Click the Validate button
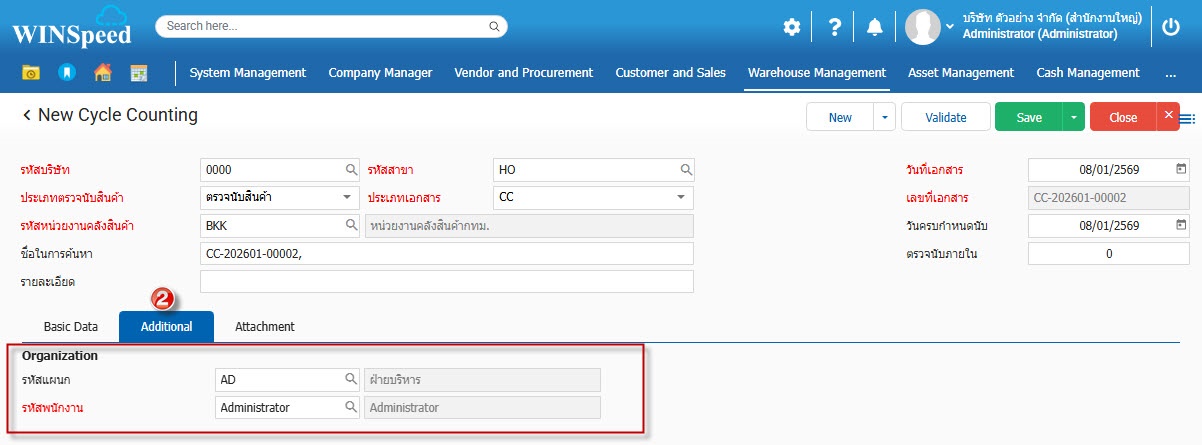The image size is (1202, 445). [x=945, y=117]
